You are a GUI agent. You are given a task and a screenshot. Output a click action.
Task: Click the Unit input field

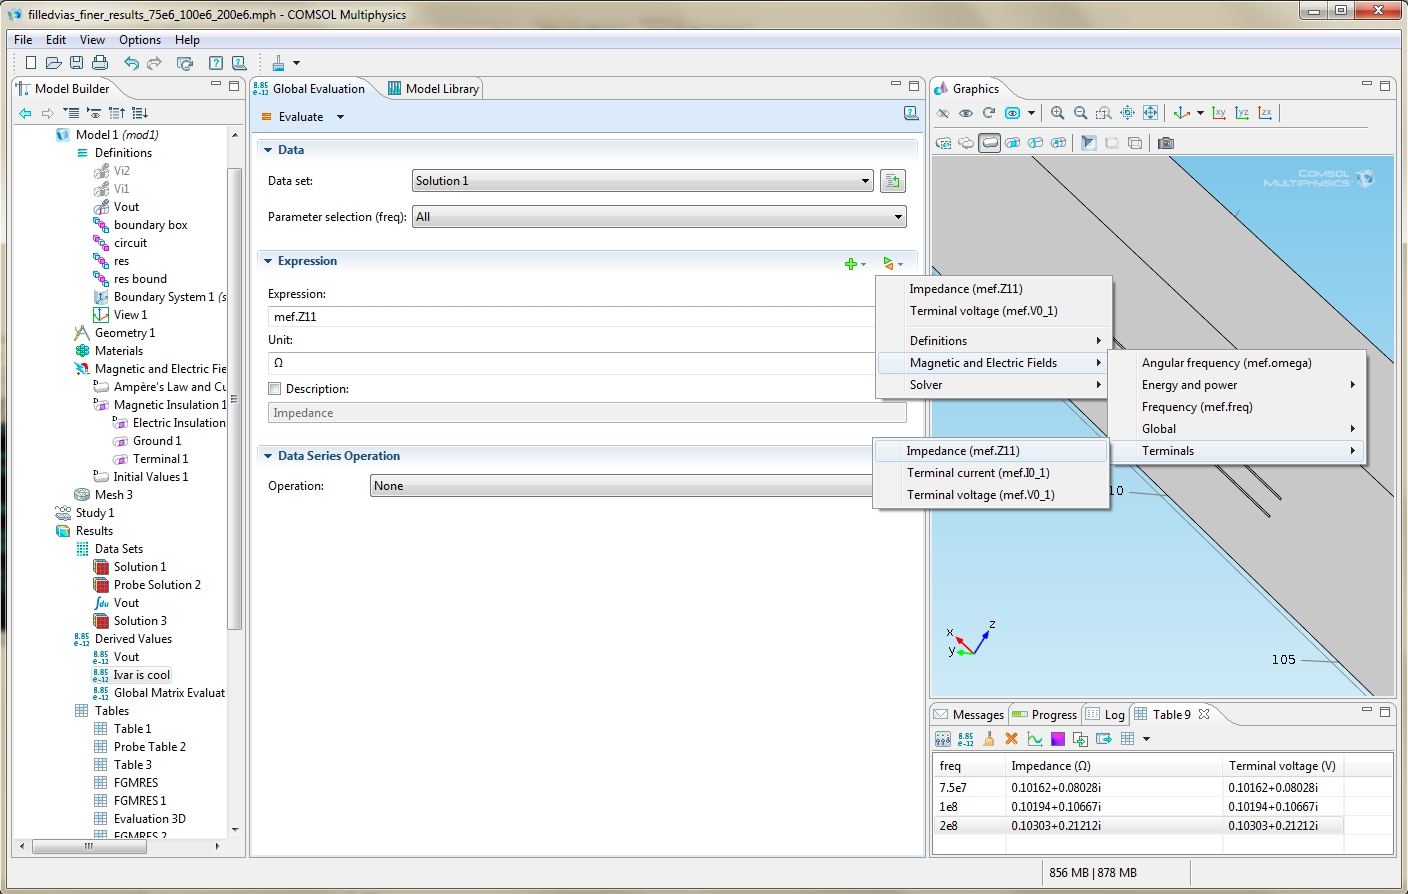[572, 363]
